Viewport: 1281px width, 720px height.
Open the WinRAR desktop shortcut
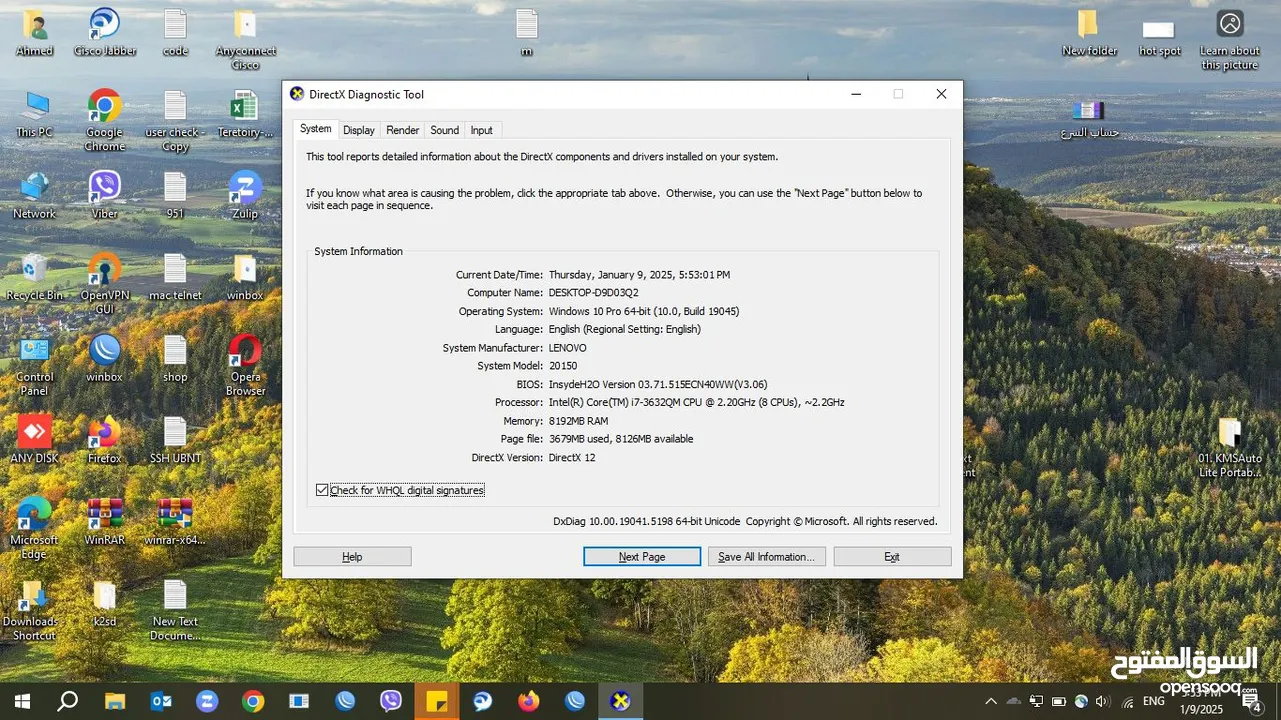pyautogui.click(x=105, y=520)
